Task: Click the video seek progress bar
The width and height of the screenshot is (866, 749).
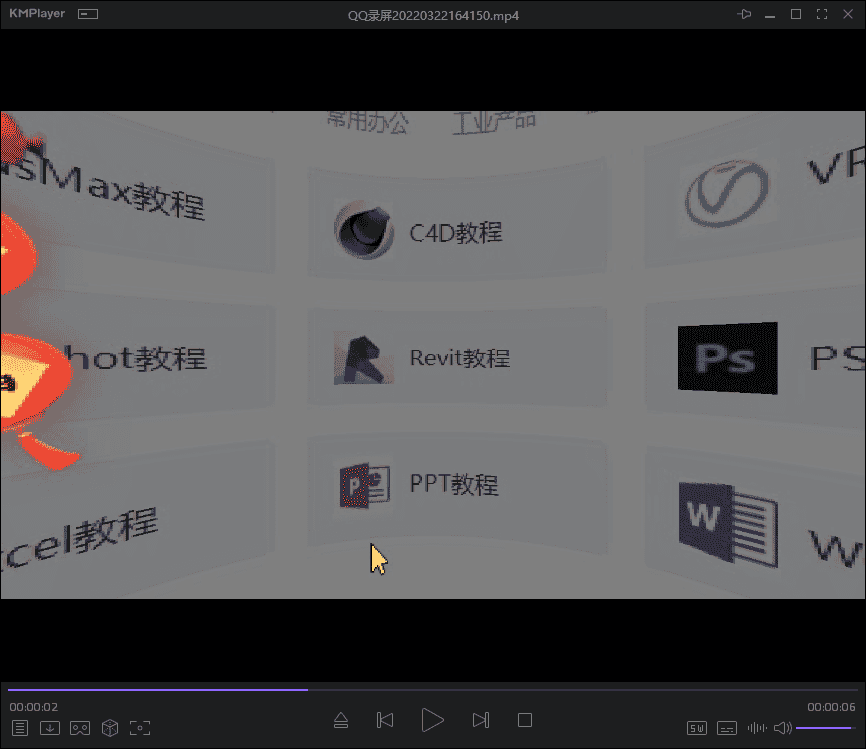Action: [432, 689]
